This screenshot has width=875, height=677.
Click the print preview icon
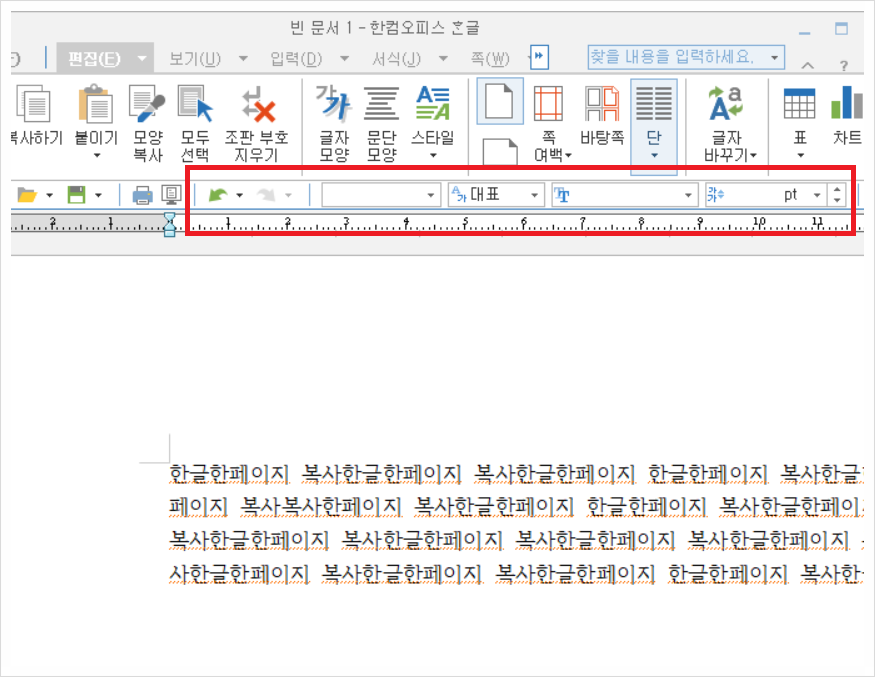coord(171,195)
